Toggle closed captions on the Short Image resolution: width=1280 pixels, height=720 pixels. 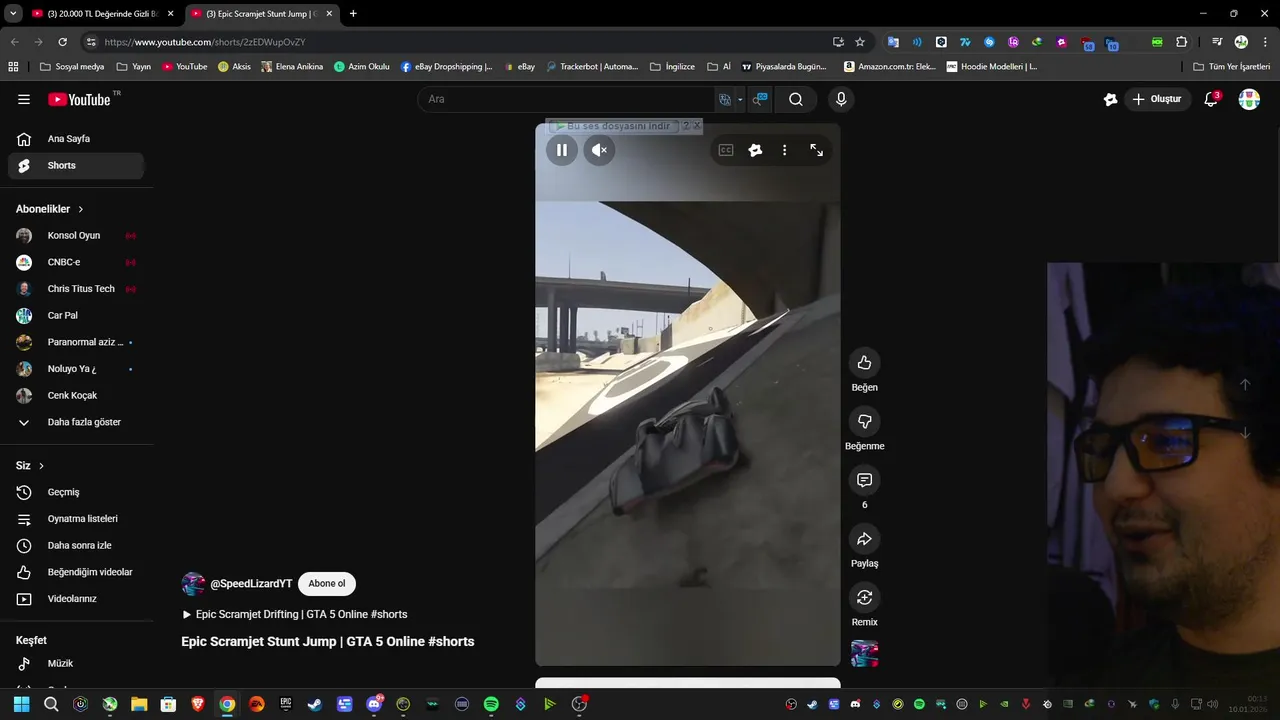(x=726, y=150)
